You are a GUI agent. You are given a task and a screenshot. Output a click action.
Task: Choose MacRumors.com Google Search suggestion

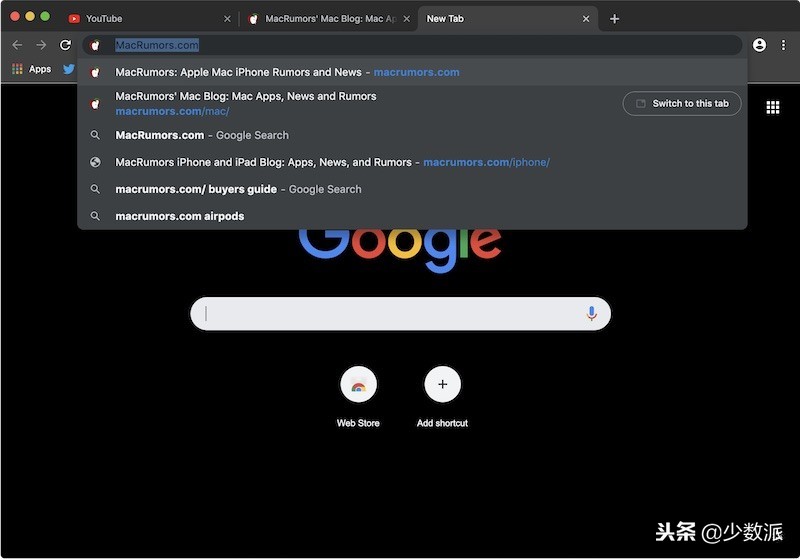point(412,135)
